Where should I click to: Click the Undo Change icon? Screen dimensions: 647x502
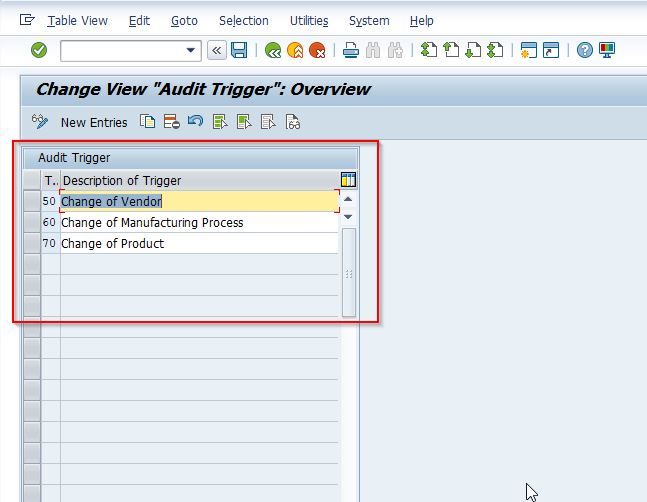tap(196, 121)
